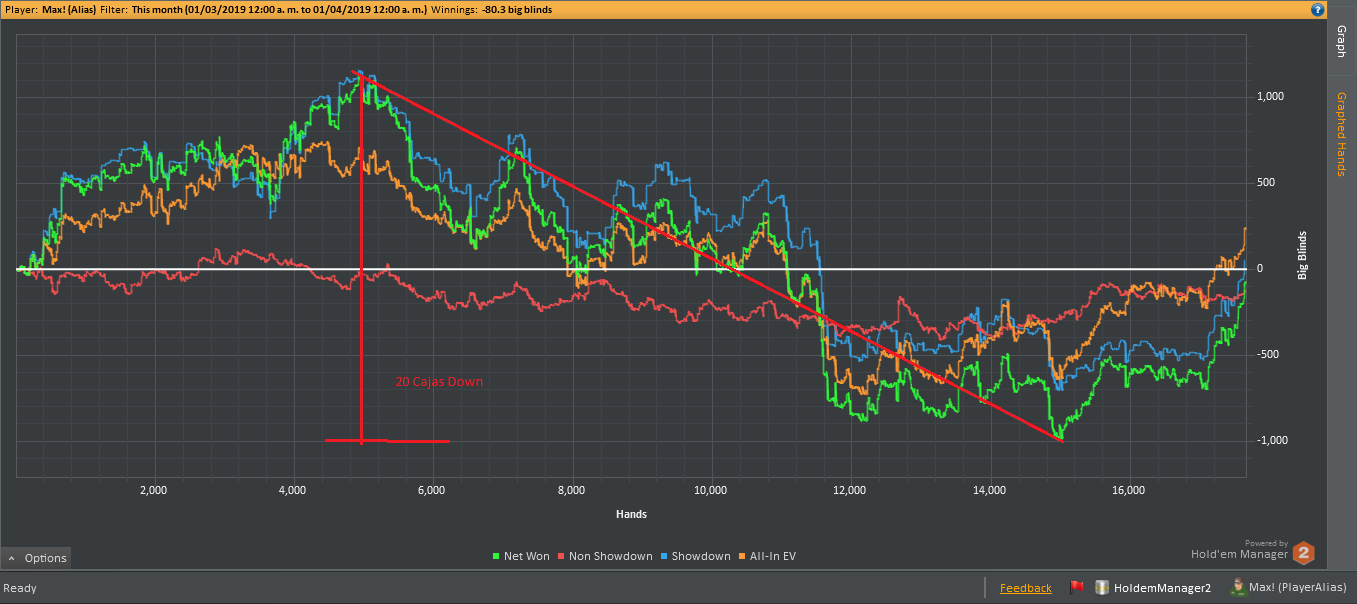Click the "Hands" x-axis title
Image resolution: width=1357 pixels, height=604 pixels.
pyautogui.click(x=631, y=514)
